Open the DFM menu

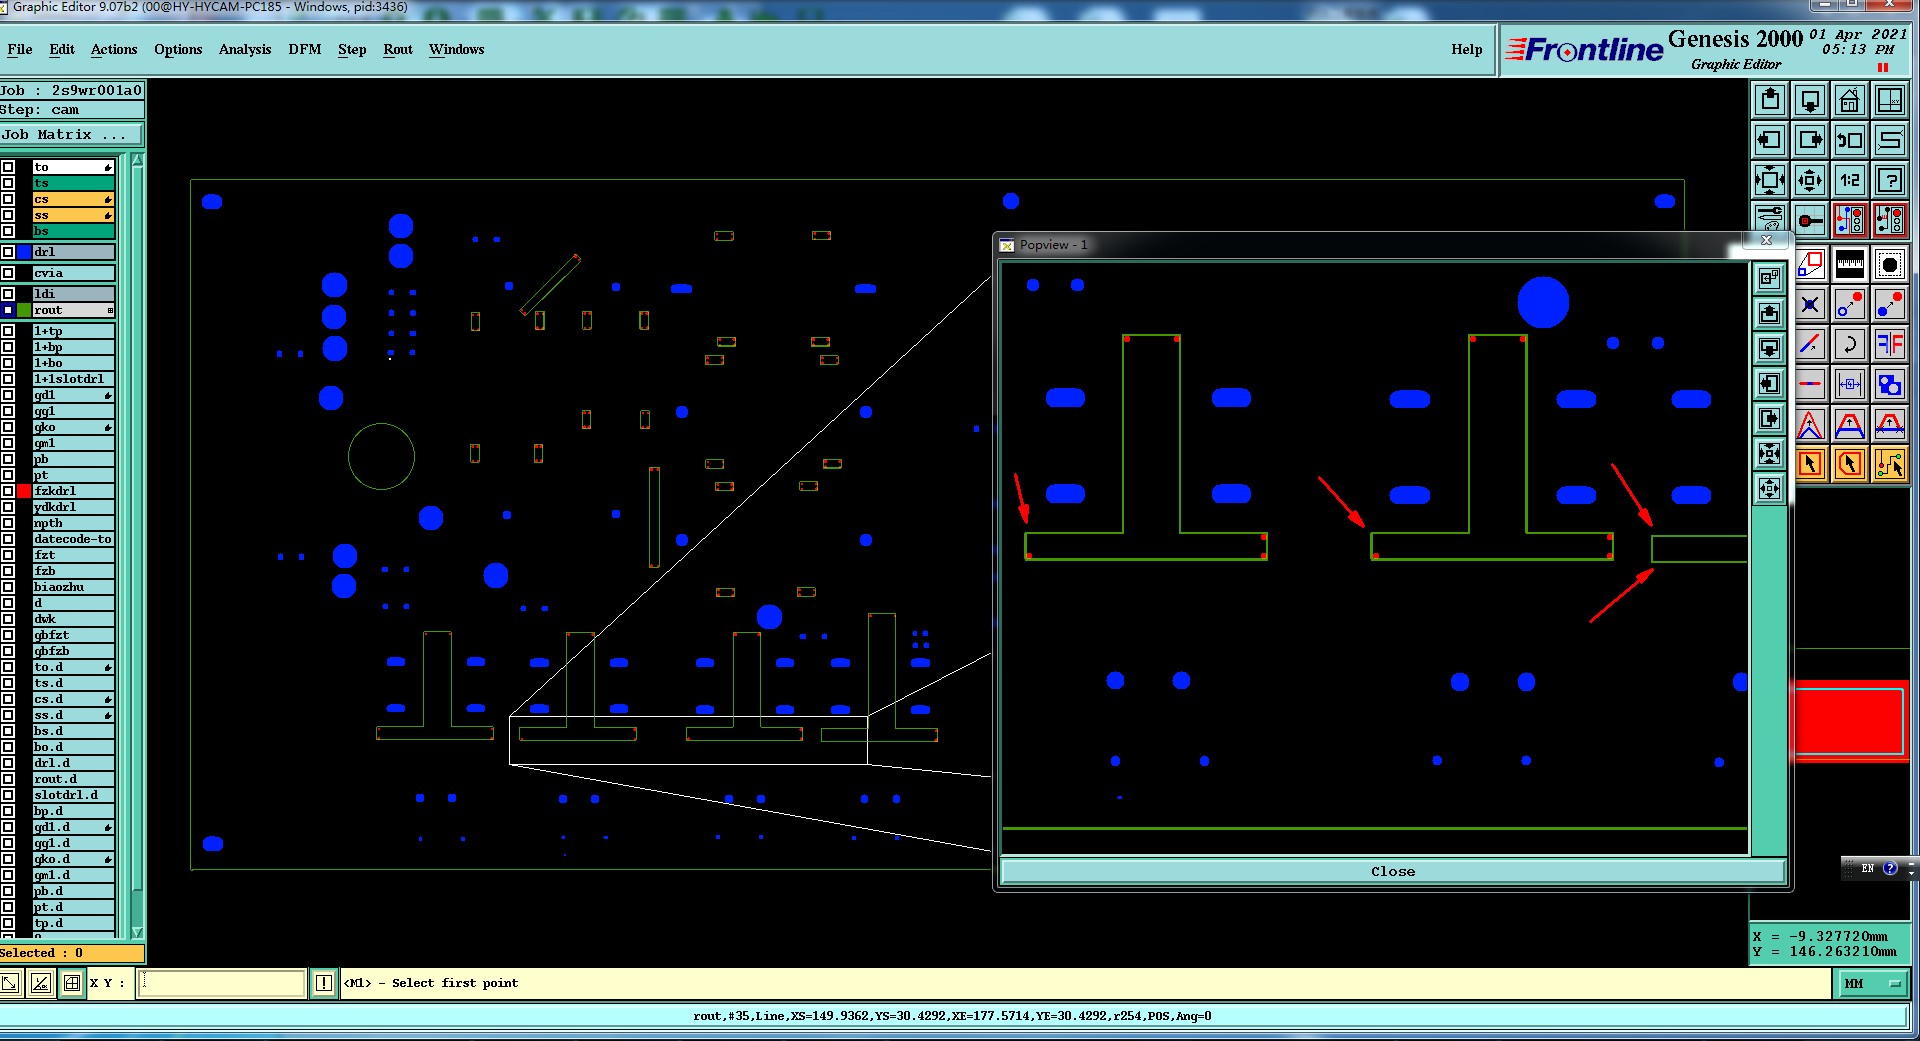[x=305, y=49]
